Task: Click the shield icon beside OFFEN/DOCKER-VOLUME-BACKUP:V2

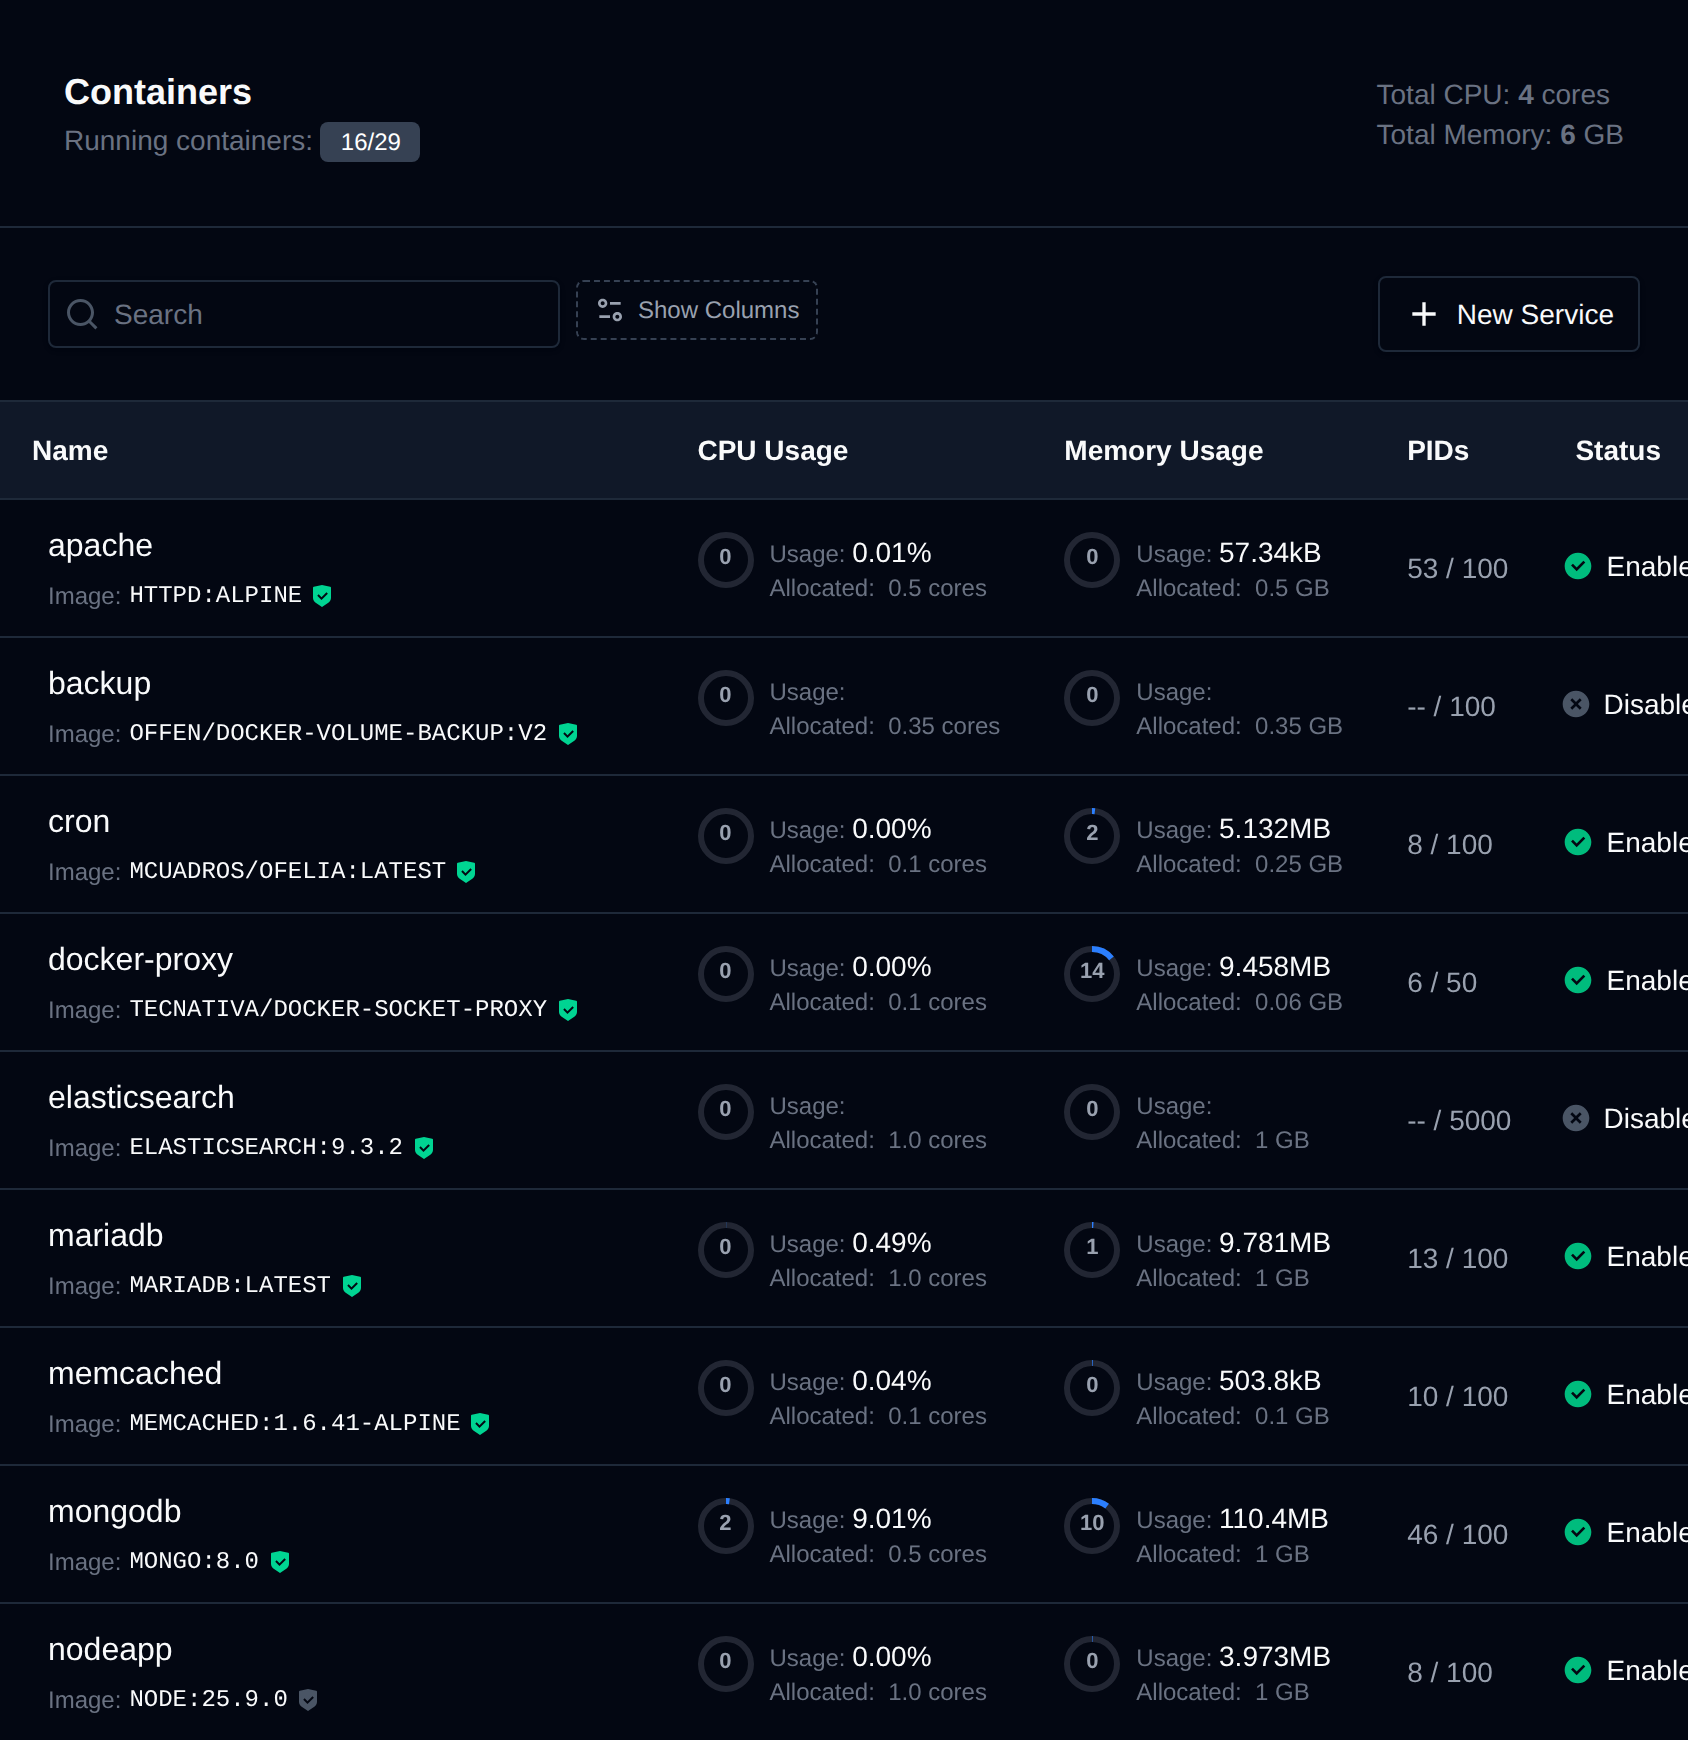Action: (x=568, y=734)
